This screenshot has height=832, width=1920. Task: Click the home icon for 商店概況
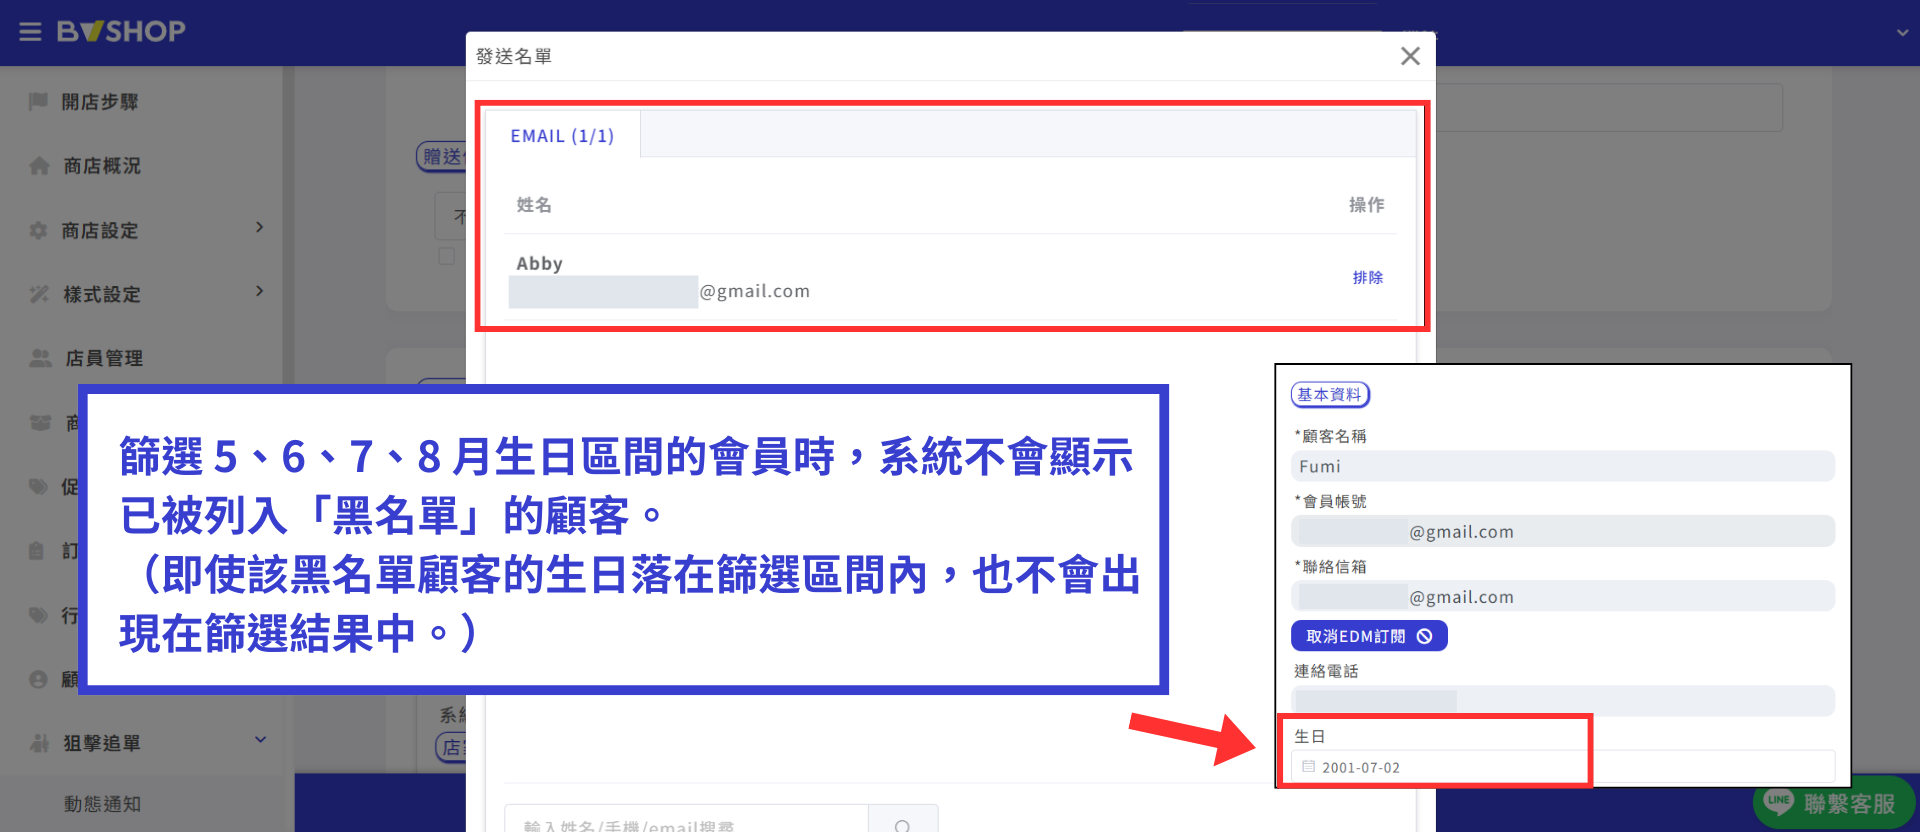pos(39,166)
